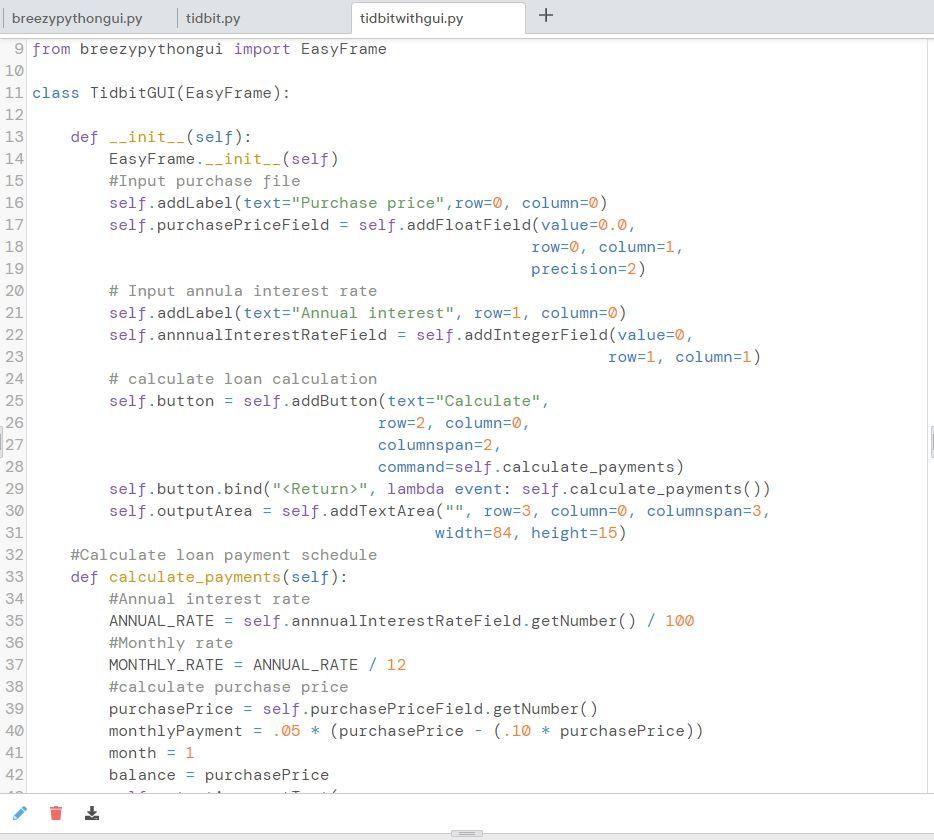Viewport: 934px width, 840px height.
Task: Click 'calculate_payments' definition on line 33
Action: coord(195,577)
